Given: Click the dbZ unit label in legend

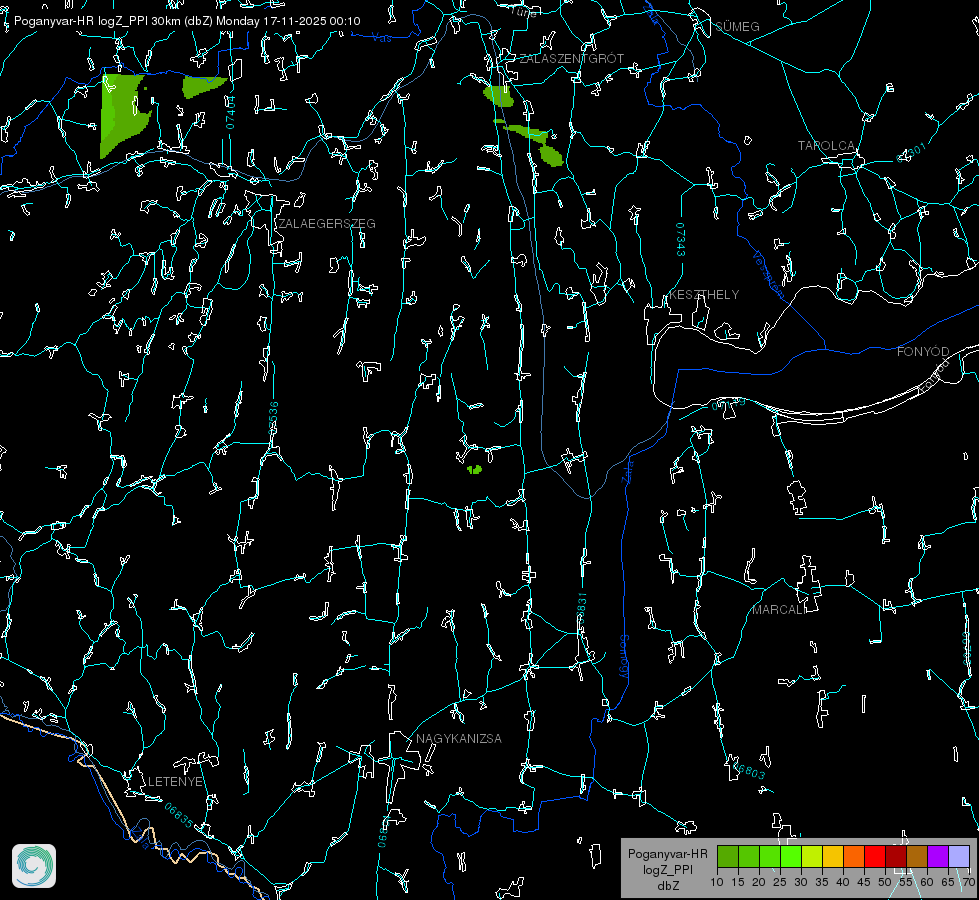Looking at the screenshot, I should pos(667,886).
